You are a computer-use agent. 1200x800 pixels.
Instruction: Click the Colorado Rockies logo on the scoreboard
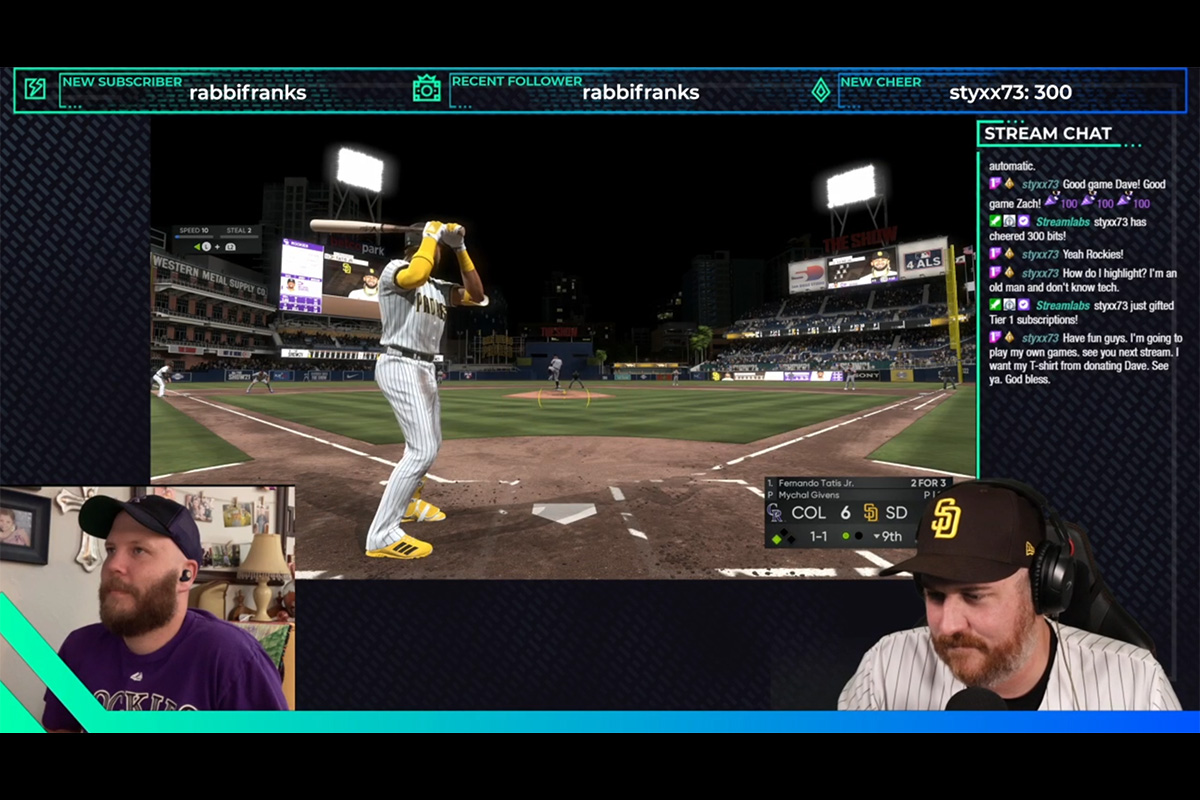point(777,512)
